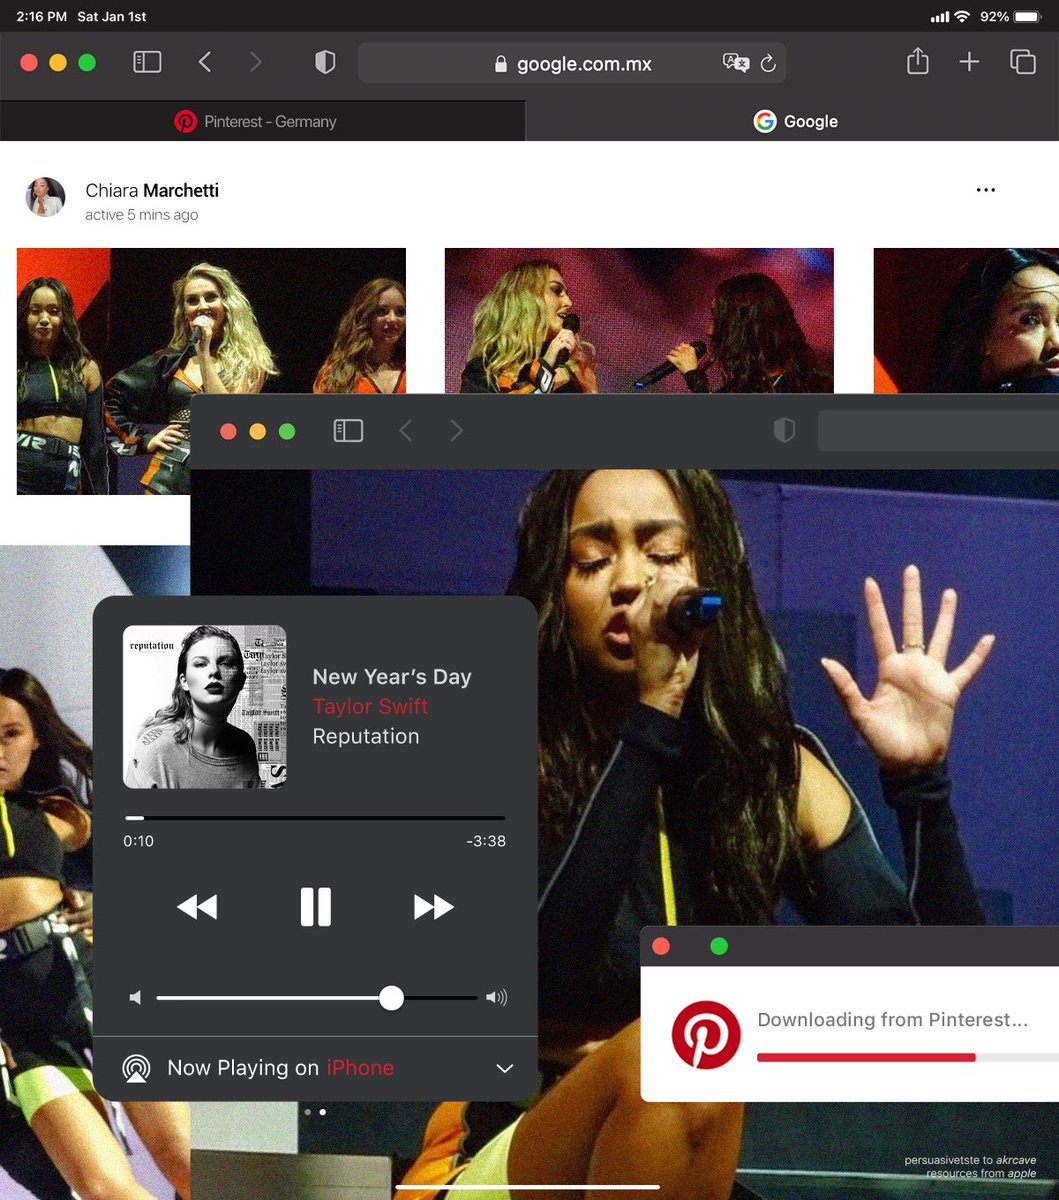Click the high volume speaker icon

point(496,998)
